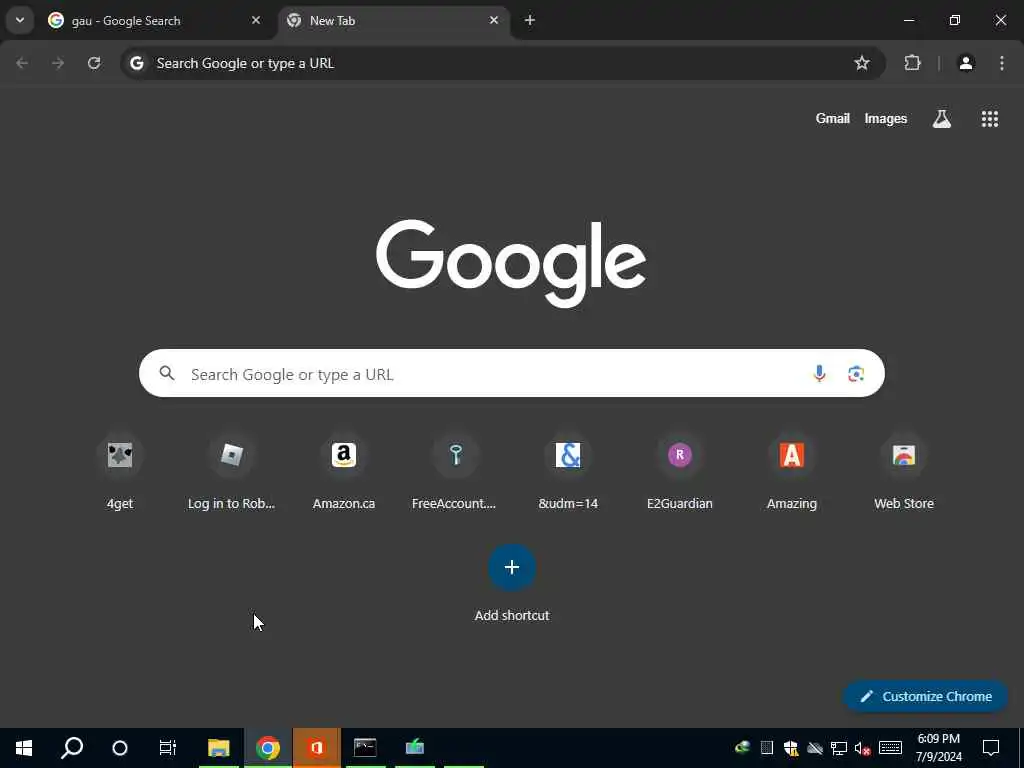Click the magnifier icon in search box
The image size is (1024, 768).
[x=167, y=373]
